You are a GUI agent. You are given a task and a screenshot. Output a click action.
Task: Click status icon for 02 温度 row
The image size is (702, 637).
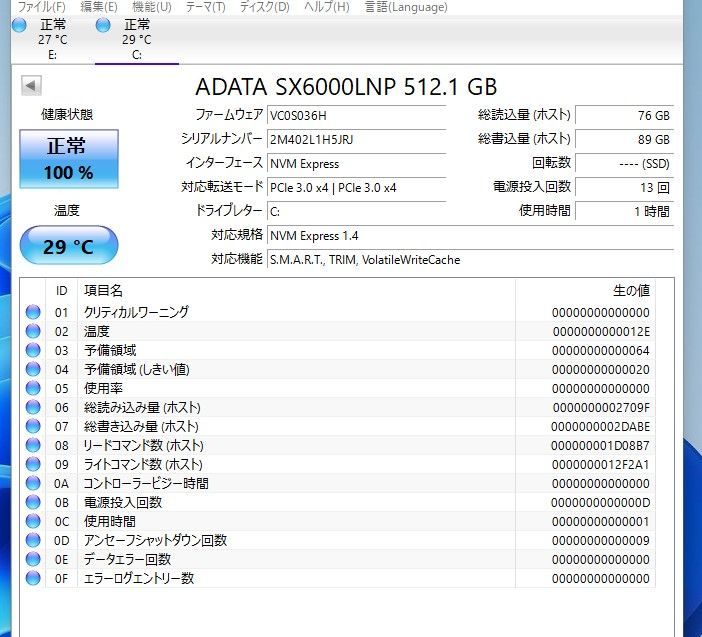33,331
